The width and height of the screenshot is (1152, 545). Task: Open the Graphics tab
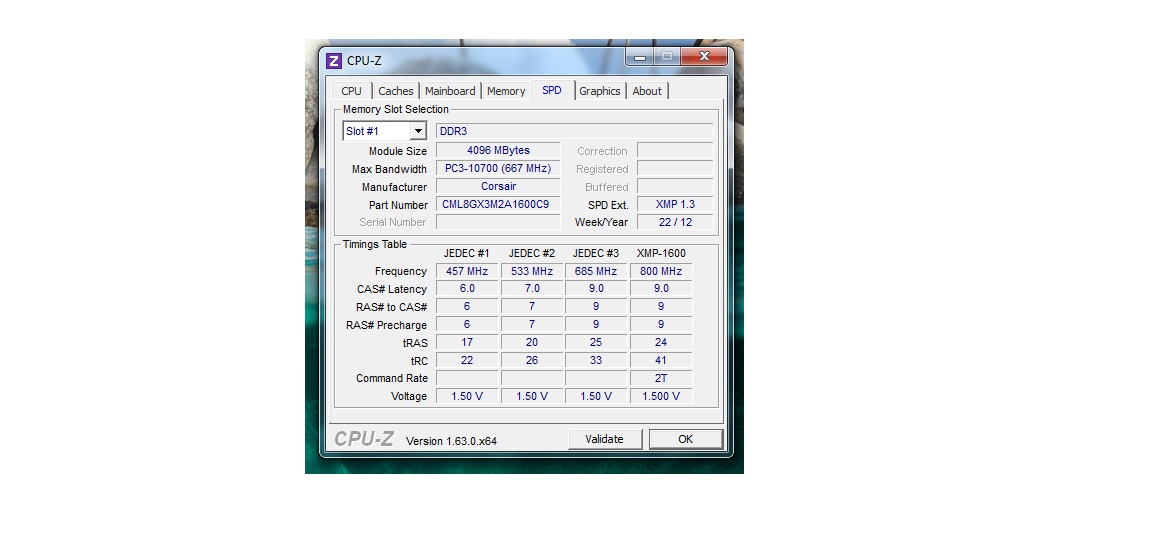pos(600,91)
